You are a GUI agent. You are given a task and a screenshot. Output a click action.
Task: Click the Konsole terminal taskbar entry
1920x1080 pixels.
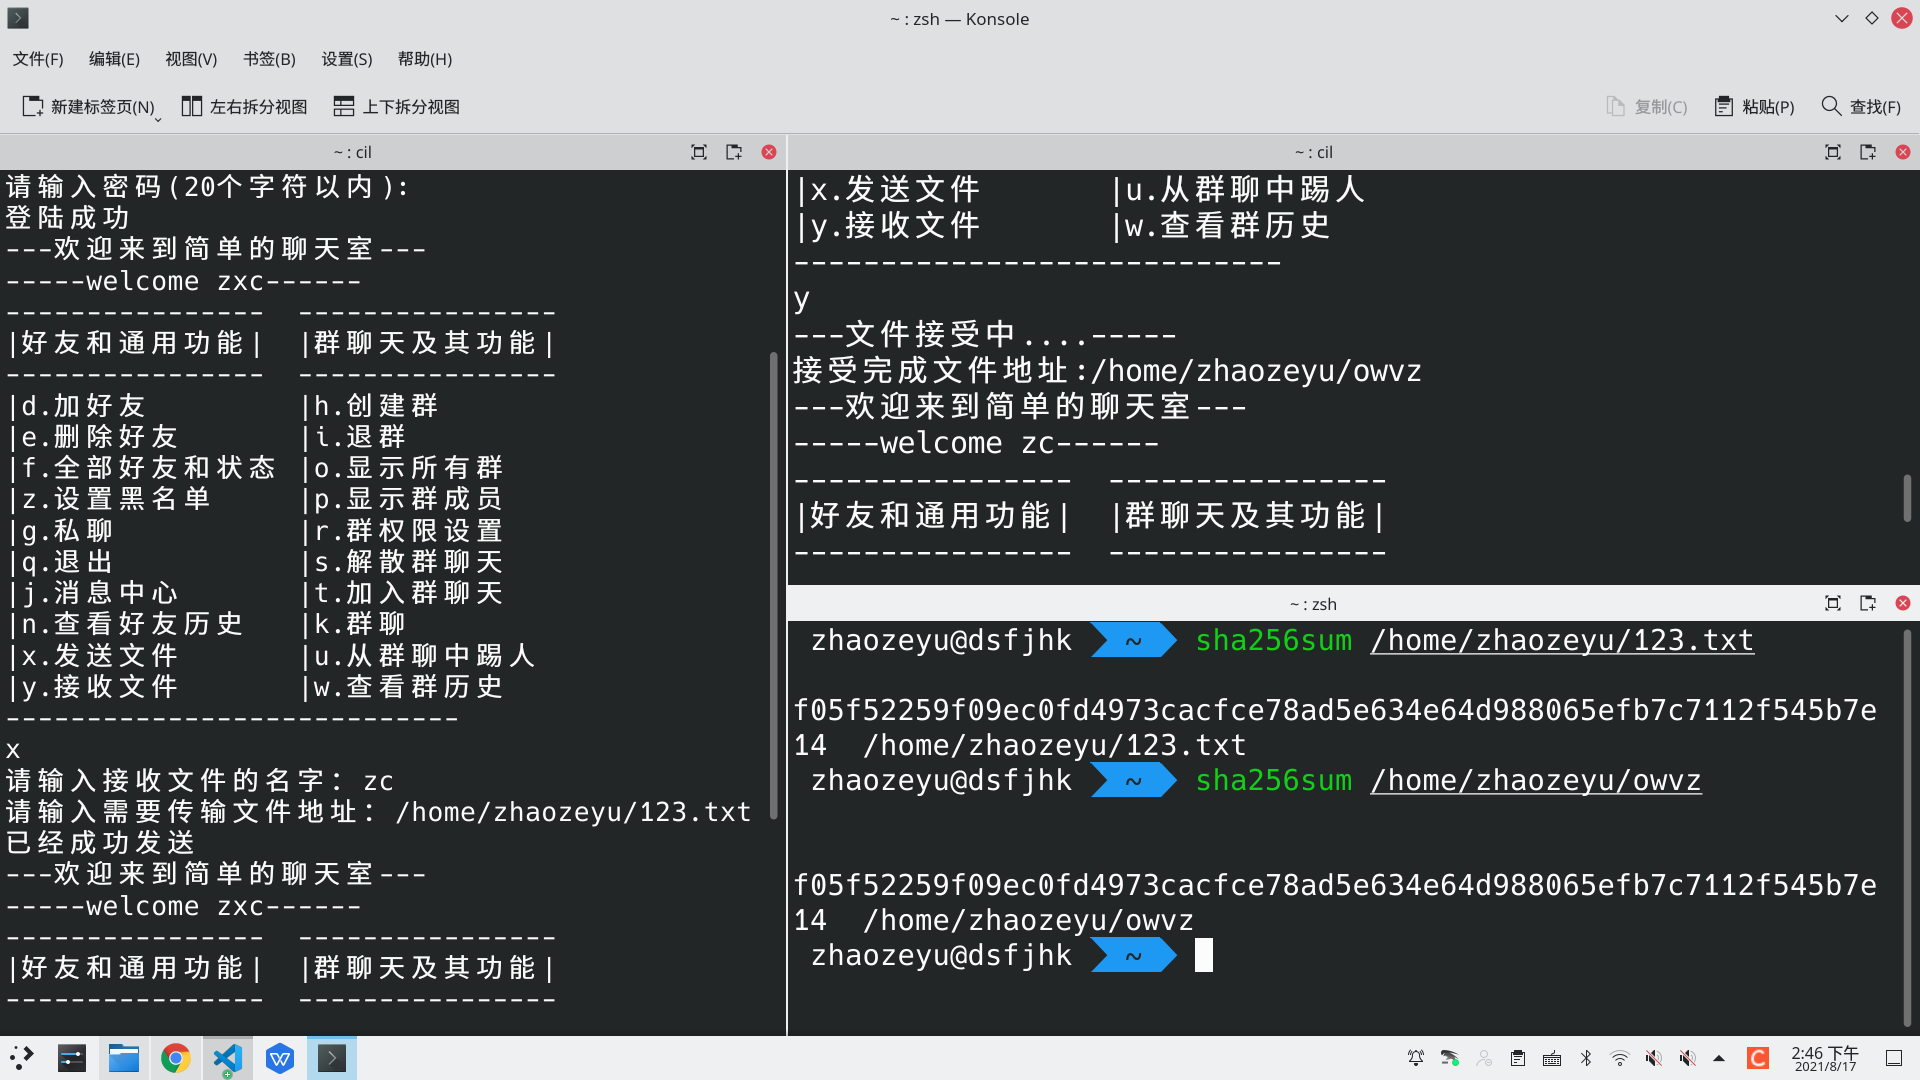(332, 1058)
